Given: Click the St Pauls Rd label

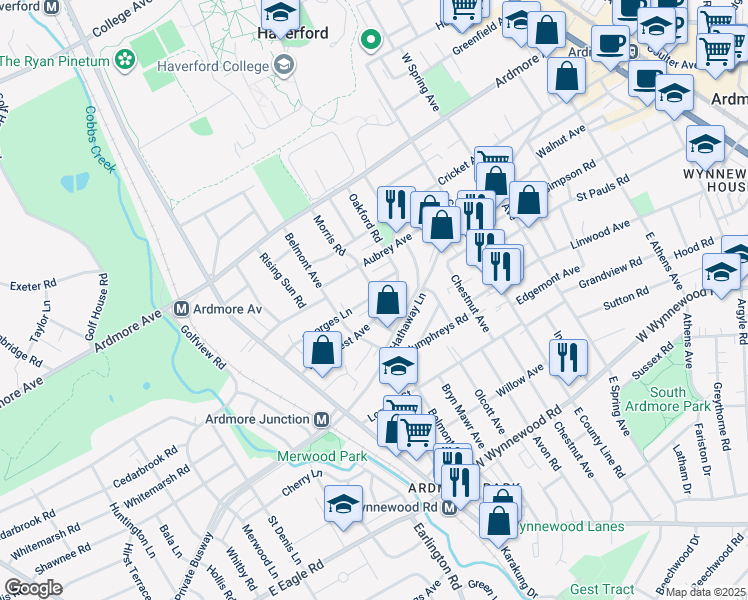Looking at the screenshot, I should coord(603,188).
